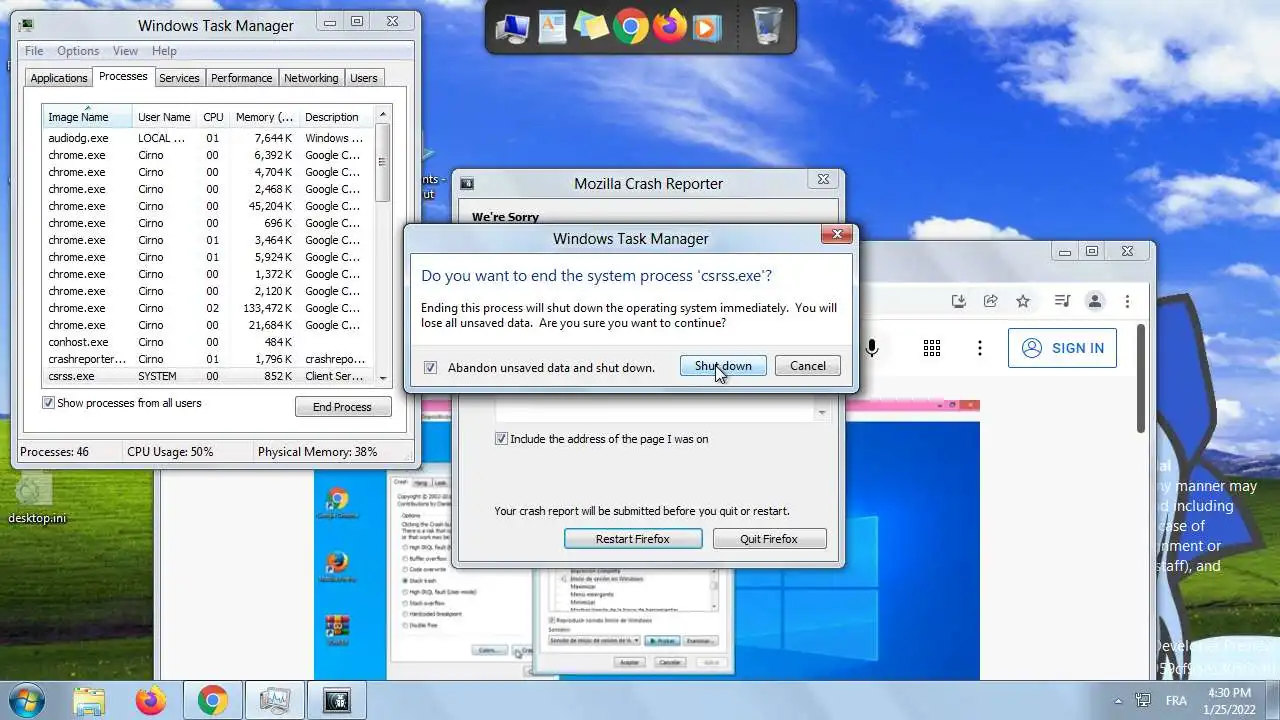Select the conhost.exe process row

click(x=208, y=342)
